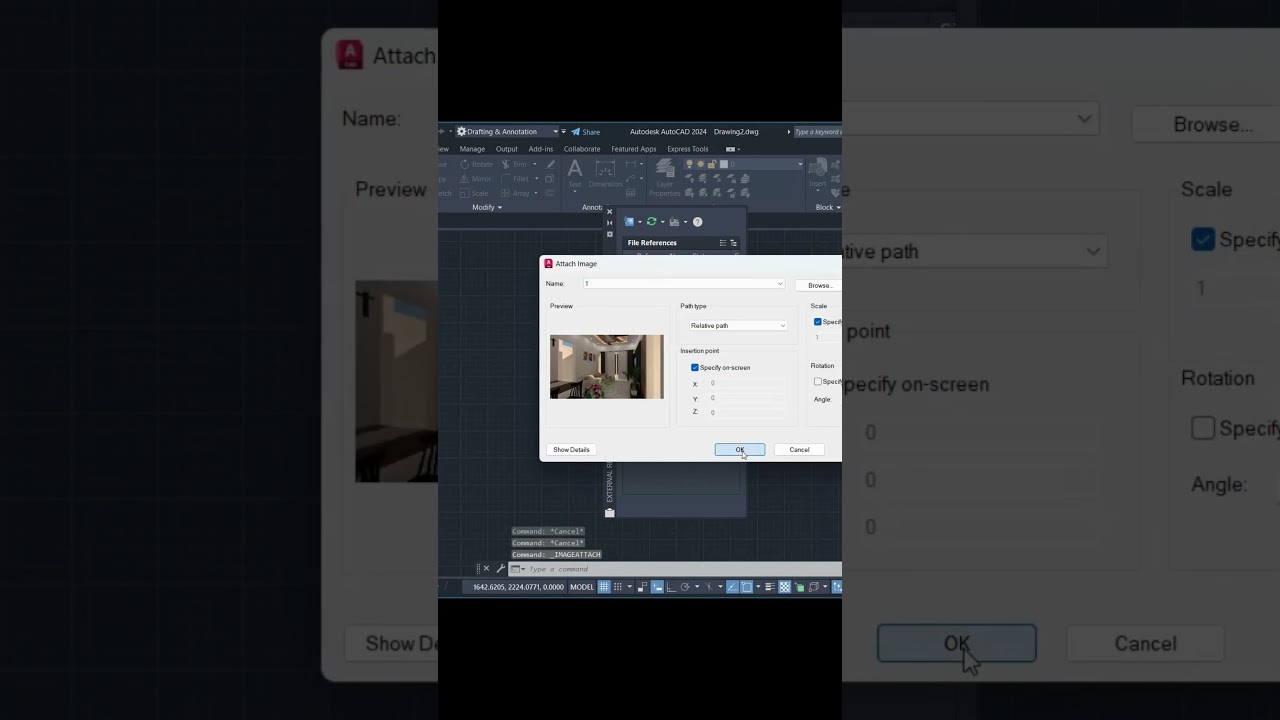Click command line customize wrench icon
This screenshot has width=1280, height=720.
(x=501, y=569)
